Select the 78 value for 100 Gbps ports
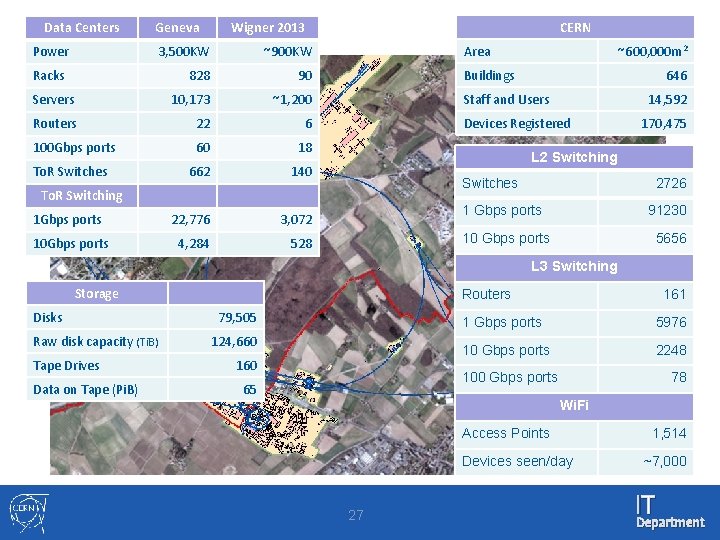This screenshot has width=720, height=540. (679, 377)
